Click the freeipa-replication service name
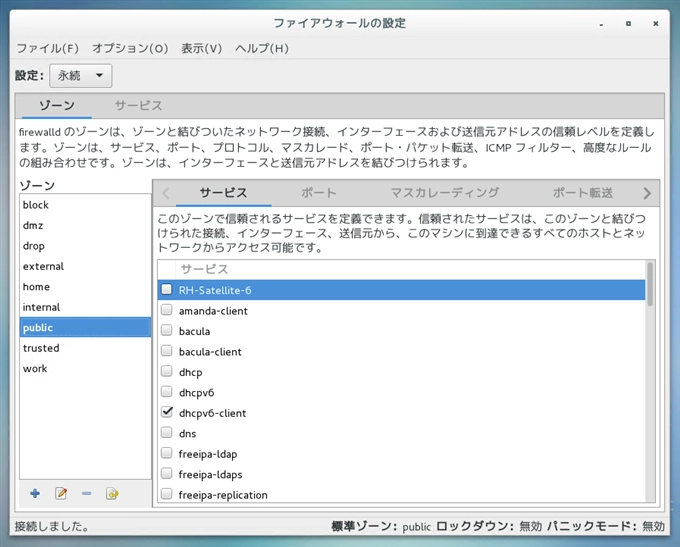 click(223, 495)
